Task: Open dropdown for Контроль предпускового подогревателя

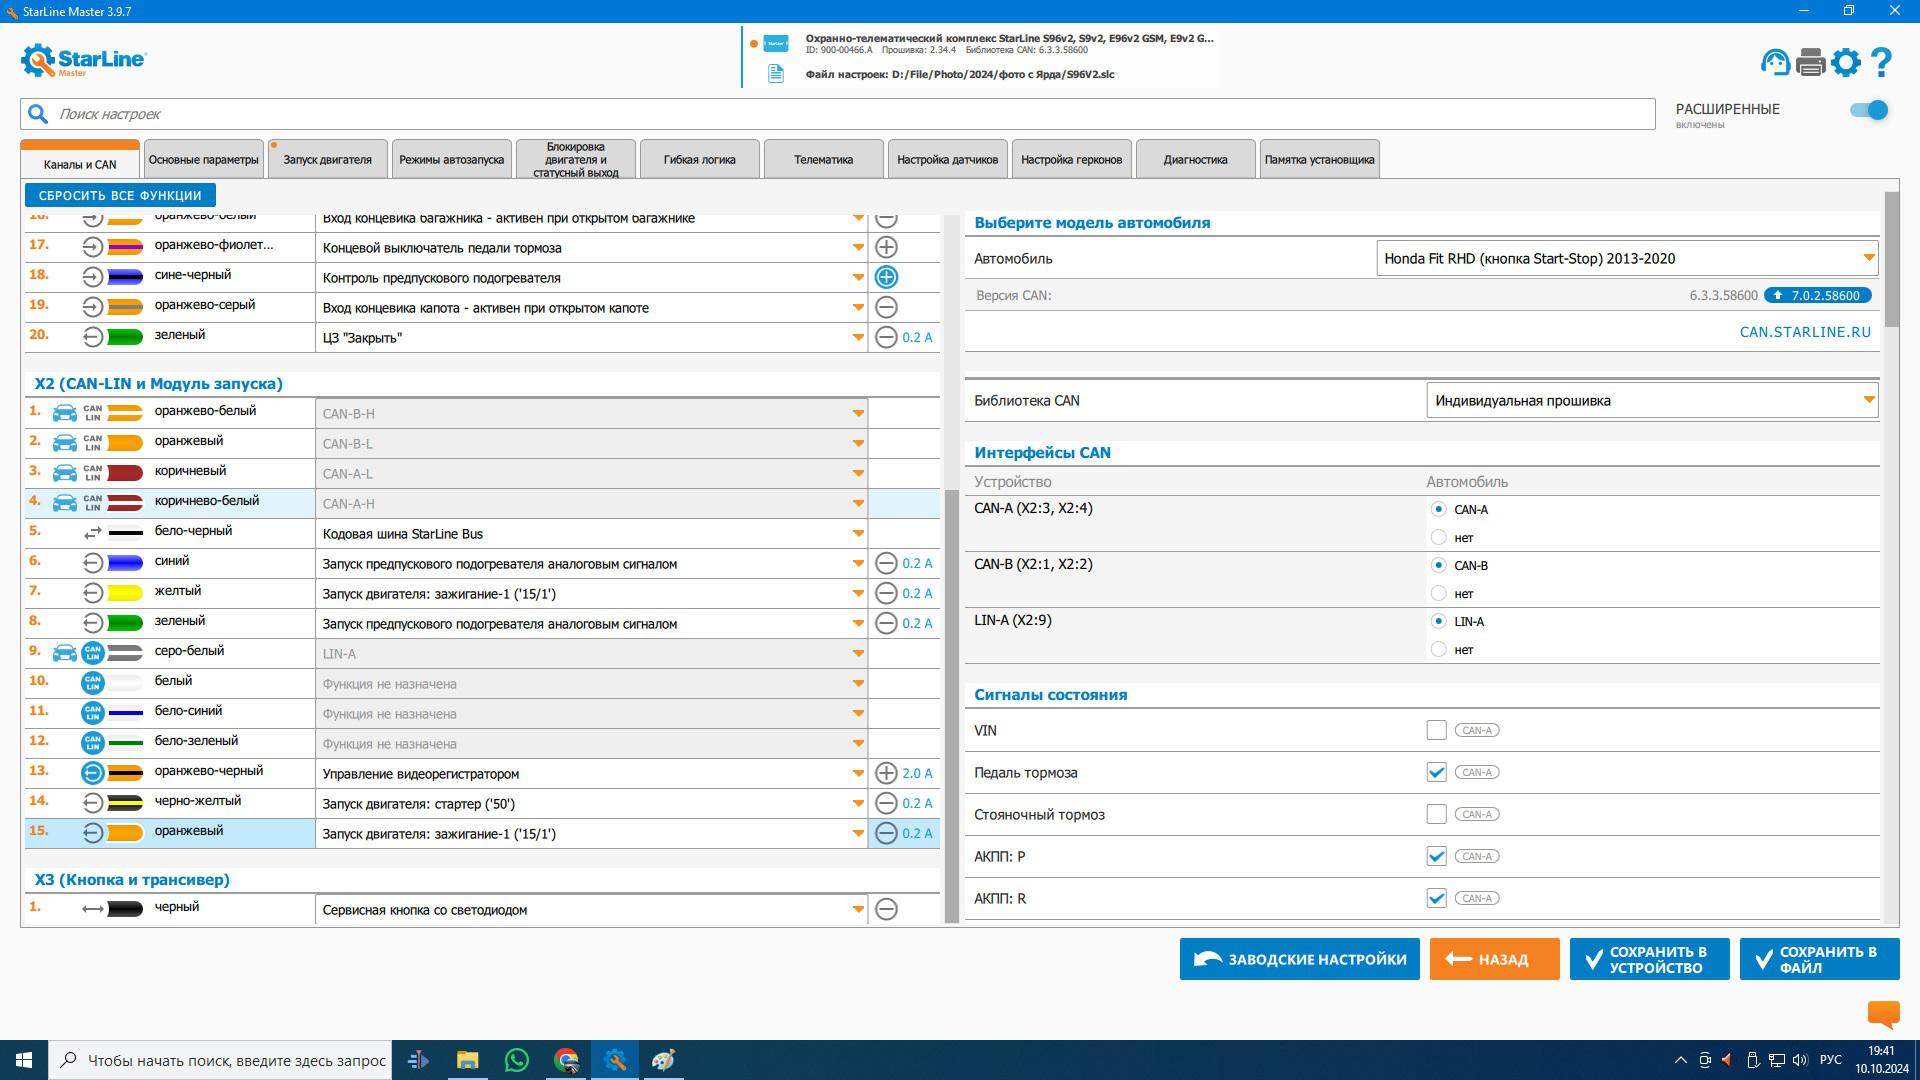Action: click(x=591, y=277)
